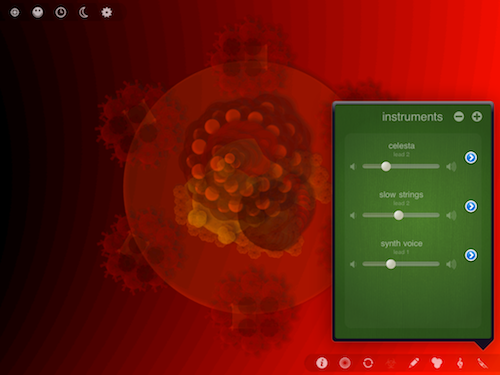Tap low-volume speaker icon for synth voice
Screen dimensions: 500x375
click(353, 264)
